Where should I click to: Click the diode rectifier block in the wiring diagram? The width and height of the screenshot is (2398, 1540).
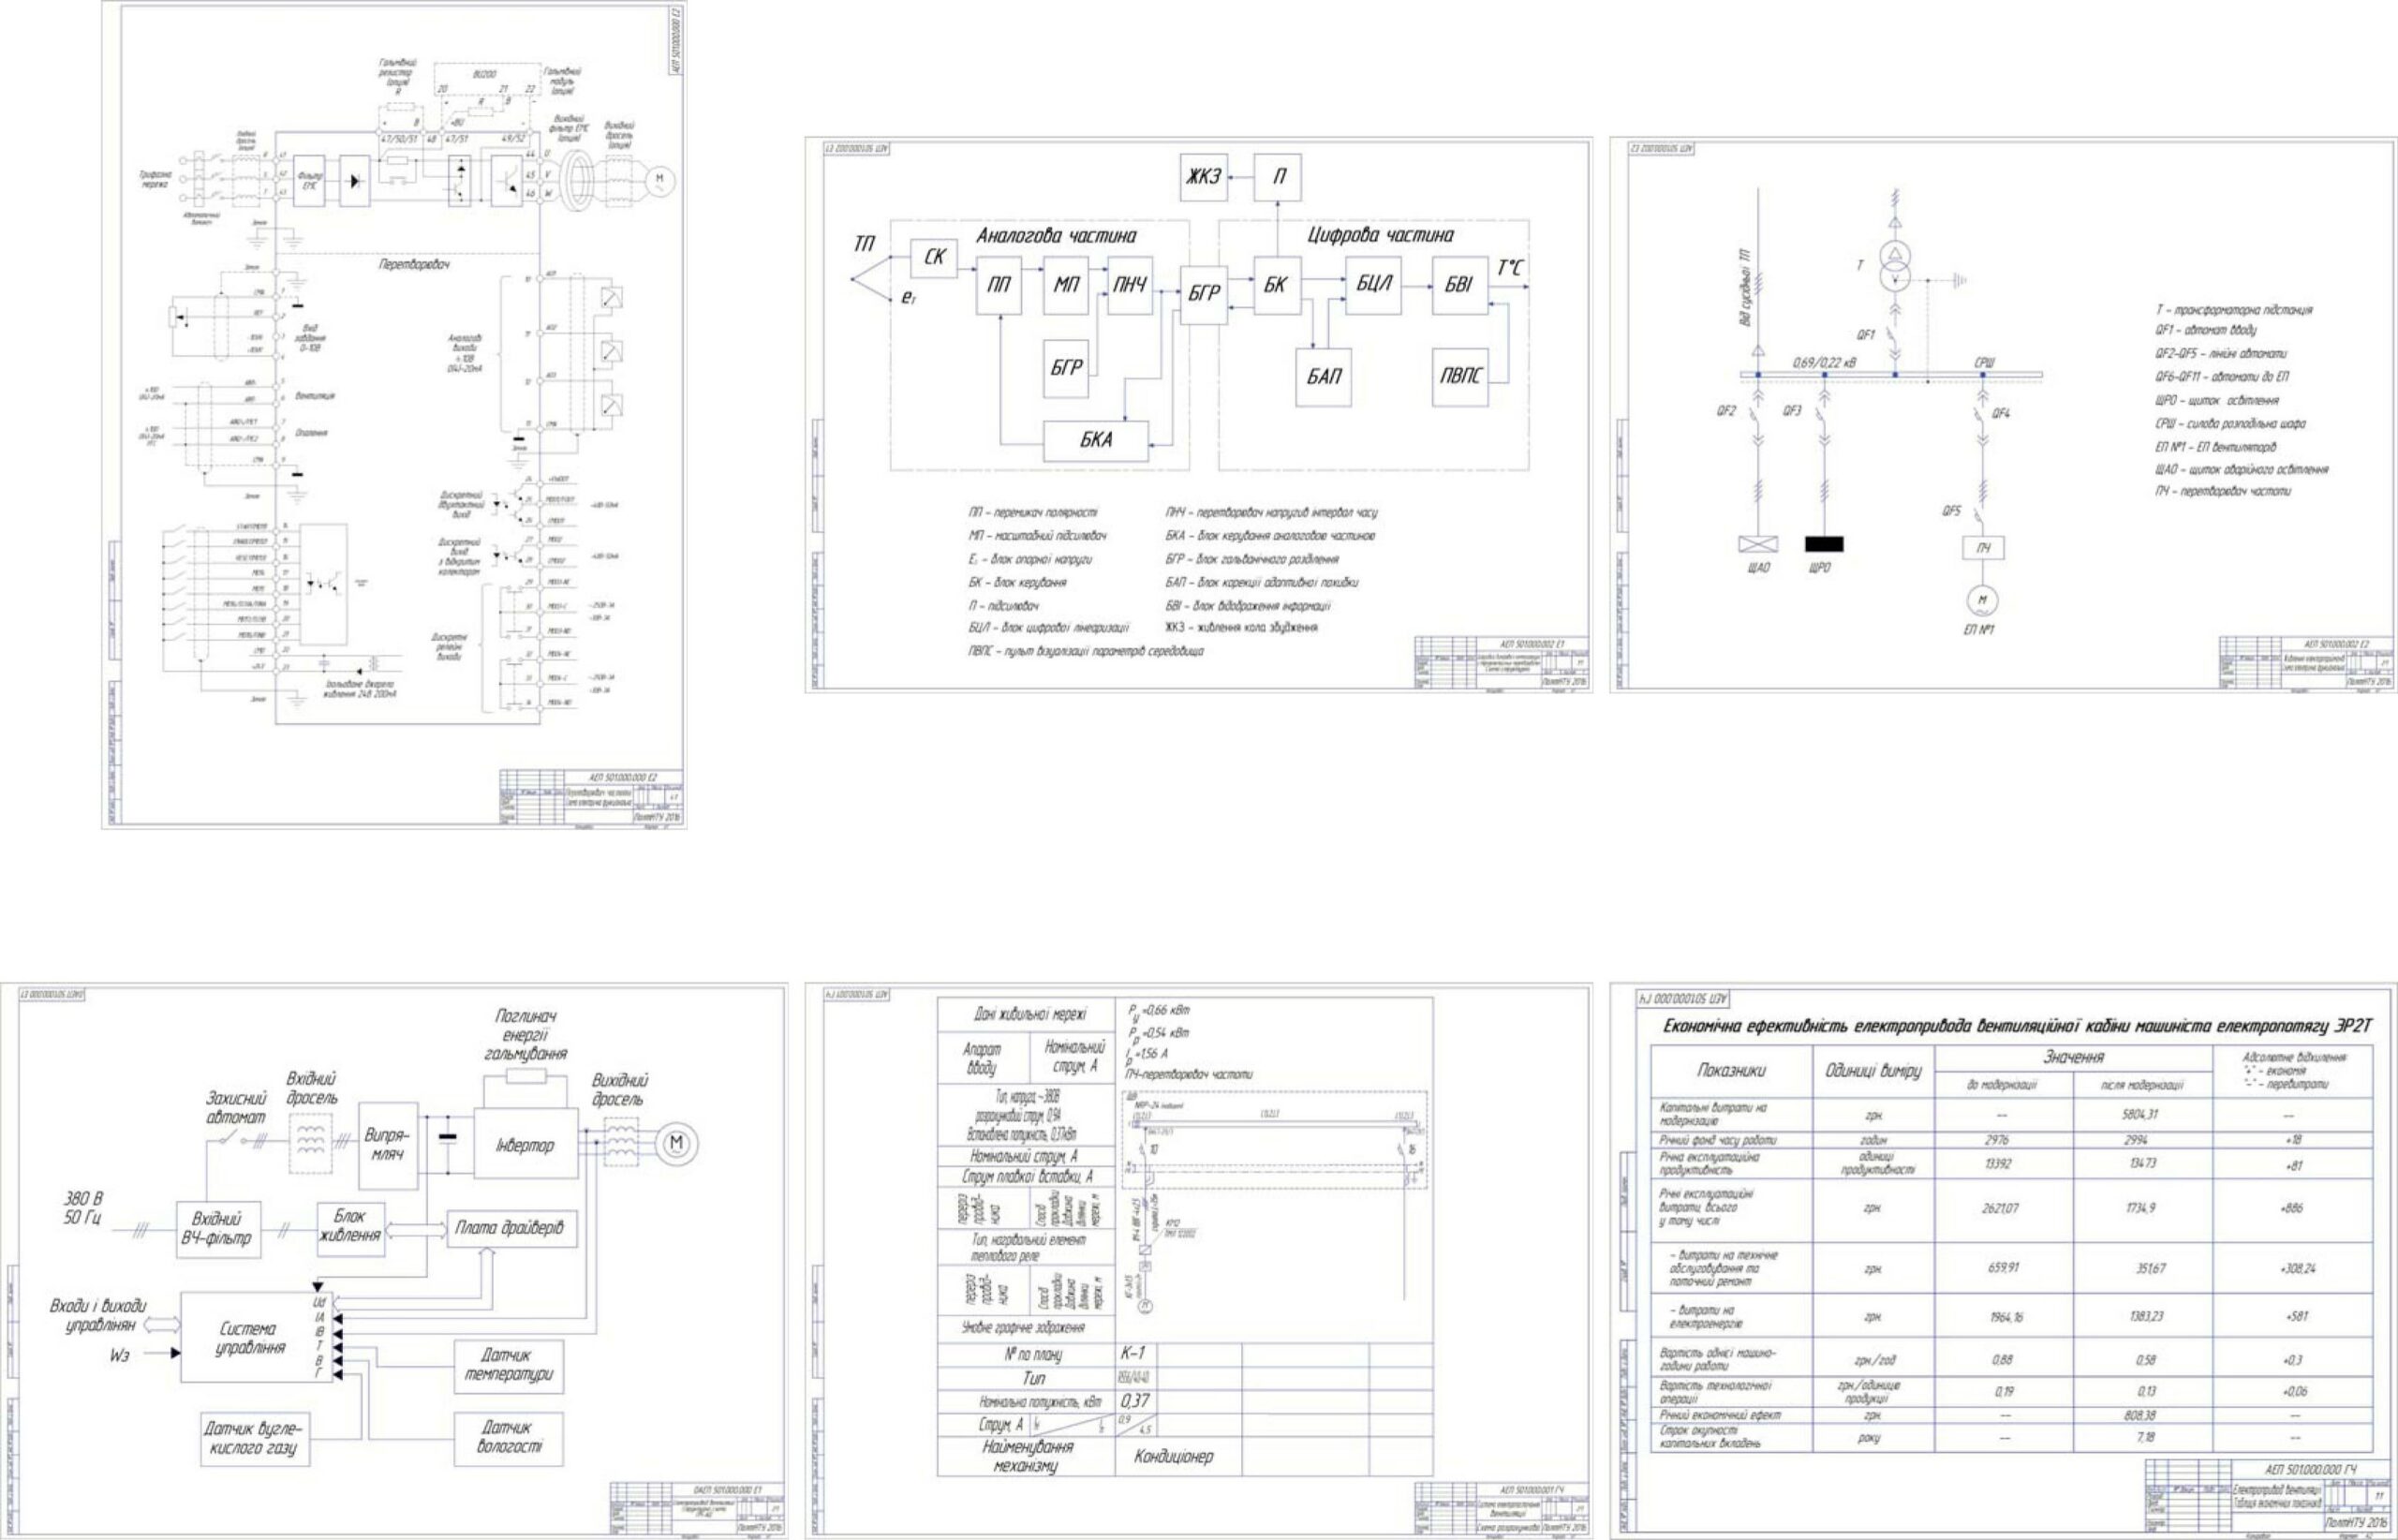click(x=354, y=181)
